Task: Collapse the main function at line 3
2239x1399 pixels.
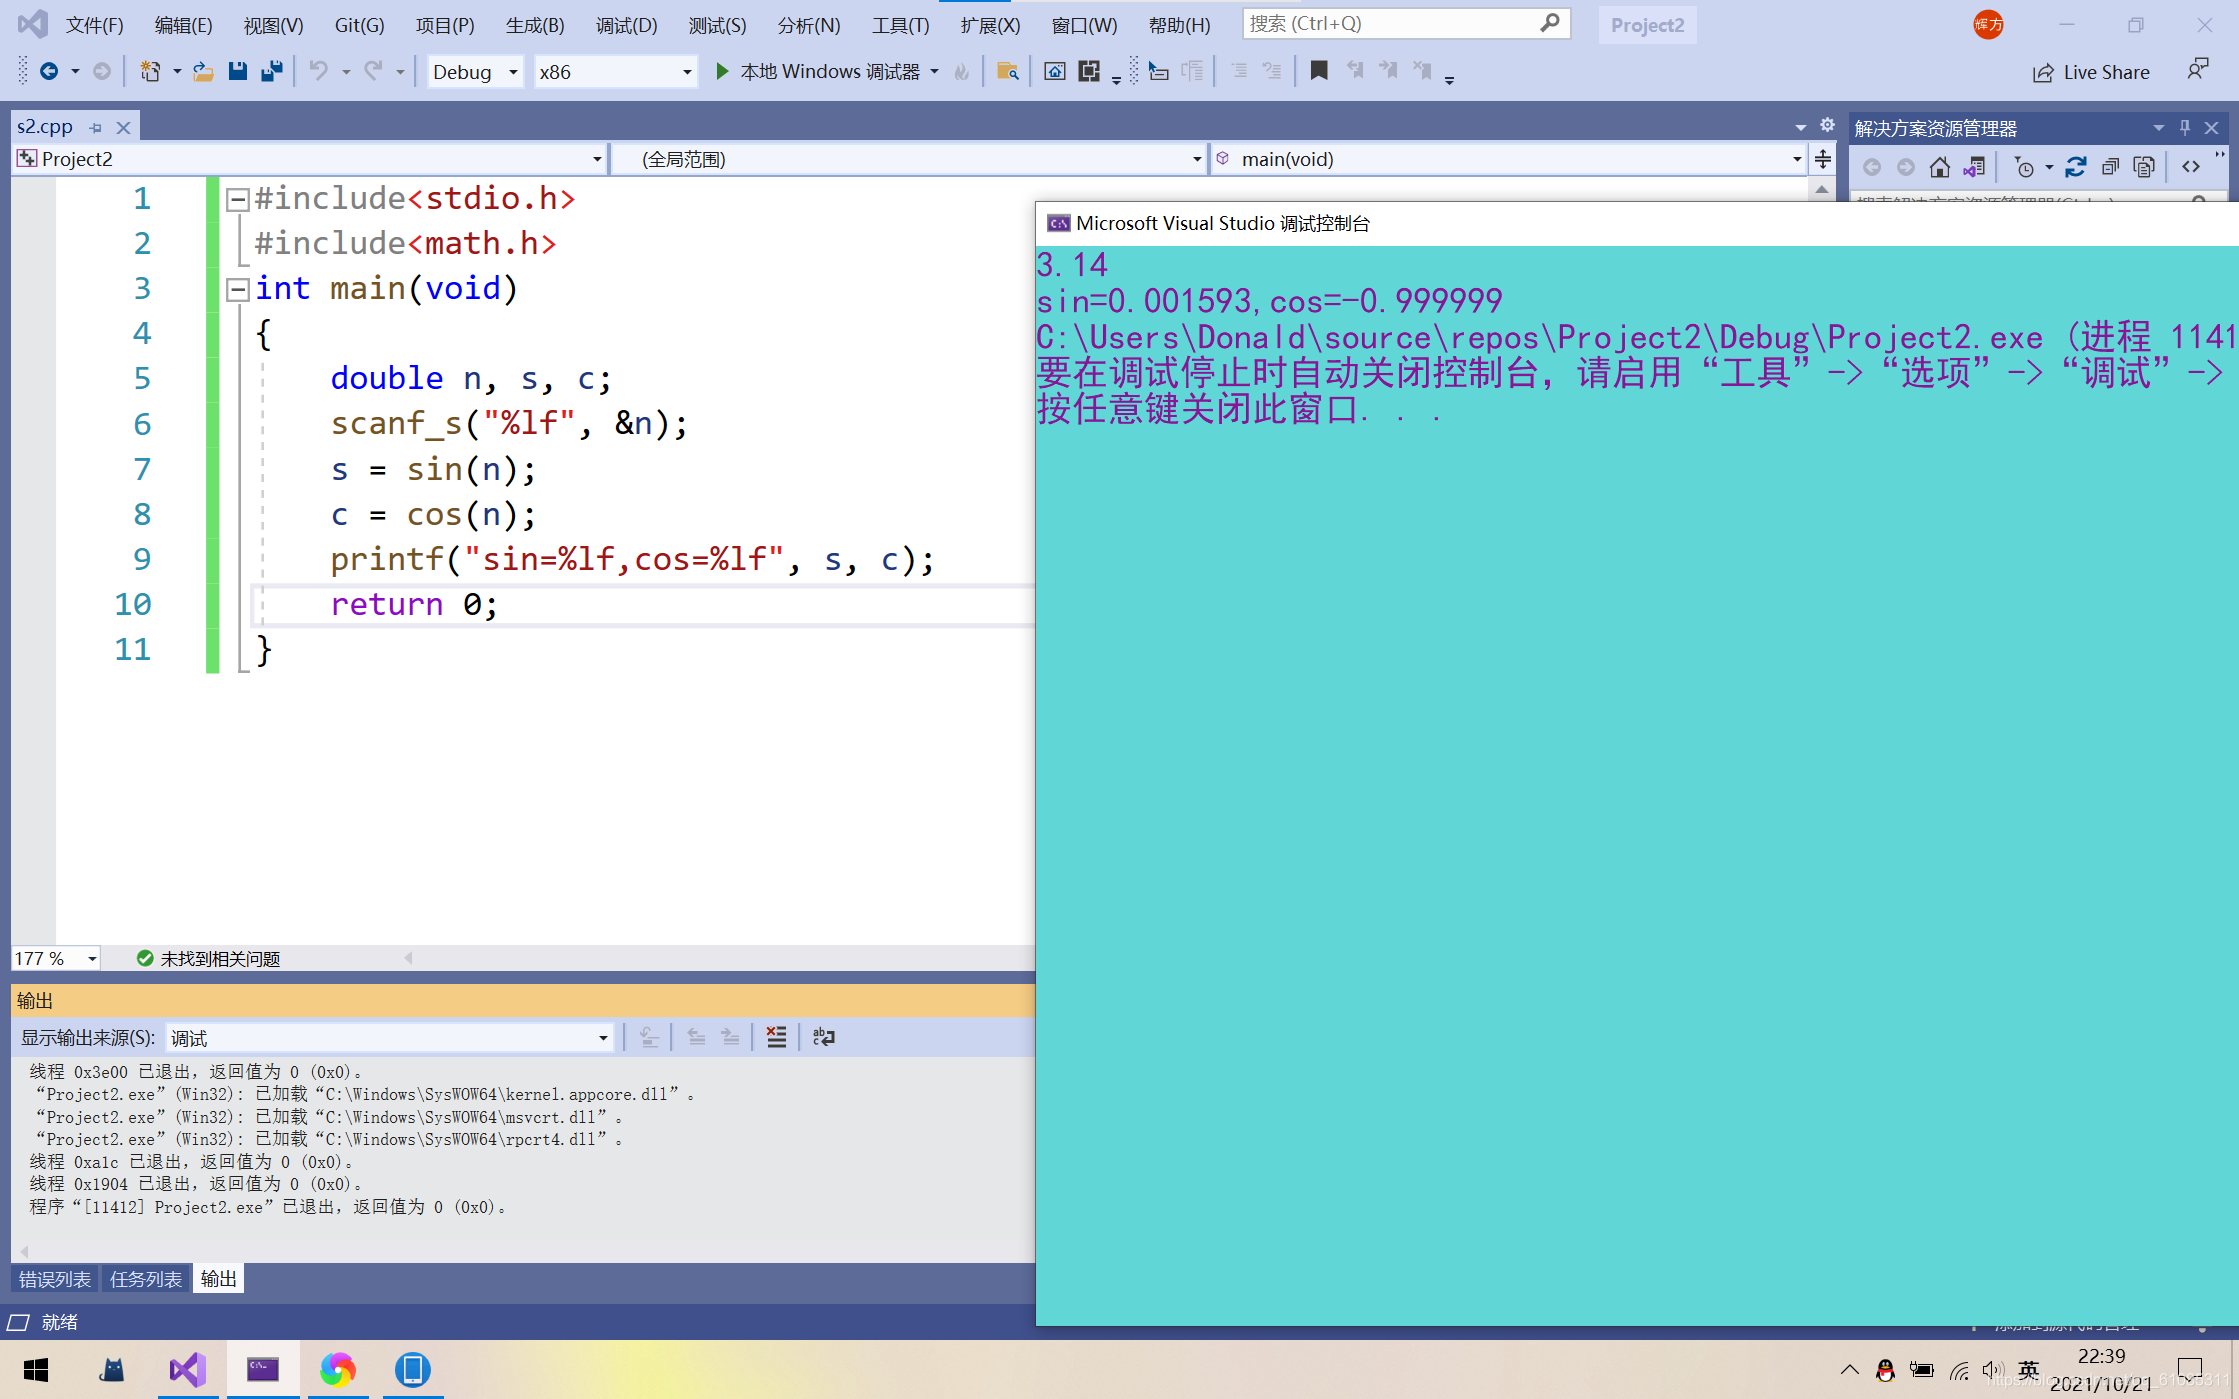Action: point(238,290)
